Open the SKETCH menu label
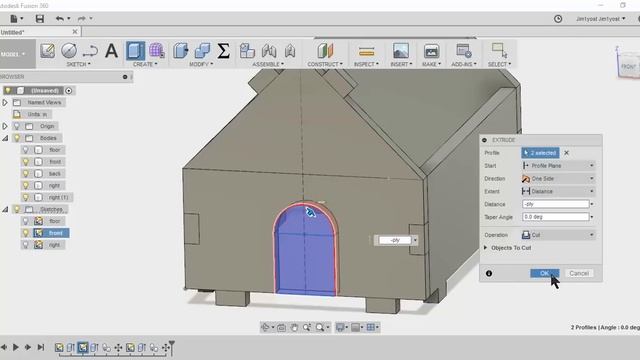This screenshot has height=360, width=640. pyautogui.click(x=78, y=64)
